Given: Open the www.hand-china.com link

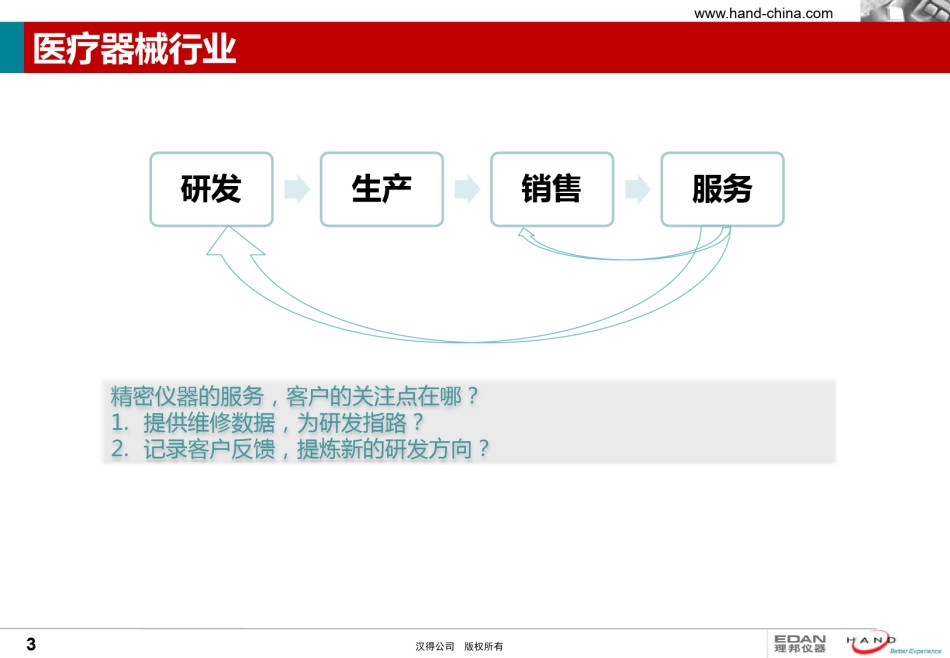Looking at the screenshot, I should tap(763, 13).
